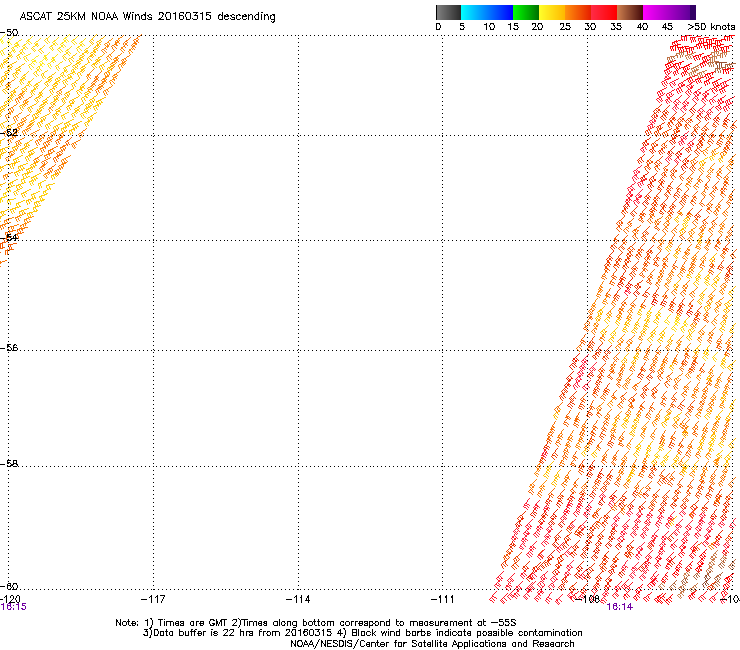This screenshot has width=740, height=650.
Task: Click the -111 longitude axis label
Action: click(x=443, y=599)
